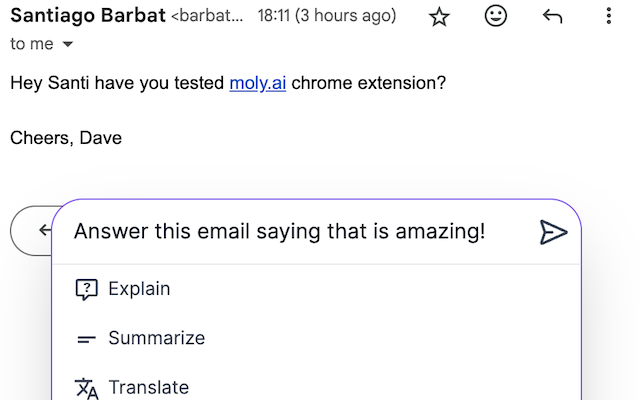Click the Explain speech bubble question icon

coord(87,289)
